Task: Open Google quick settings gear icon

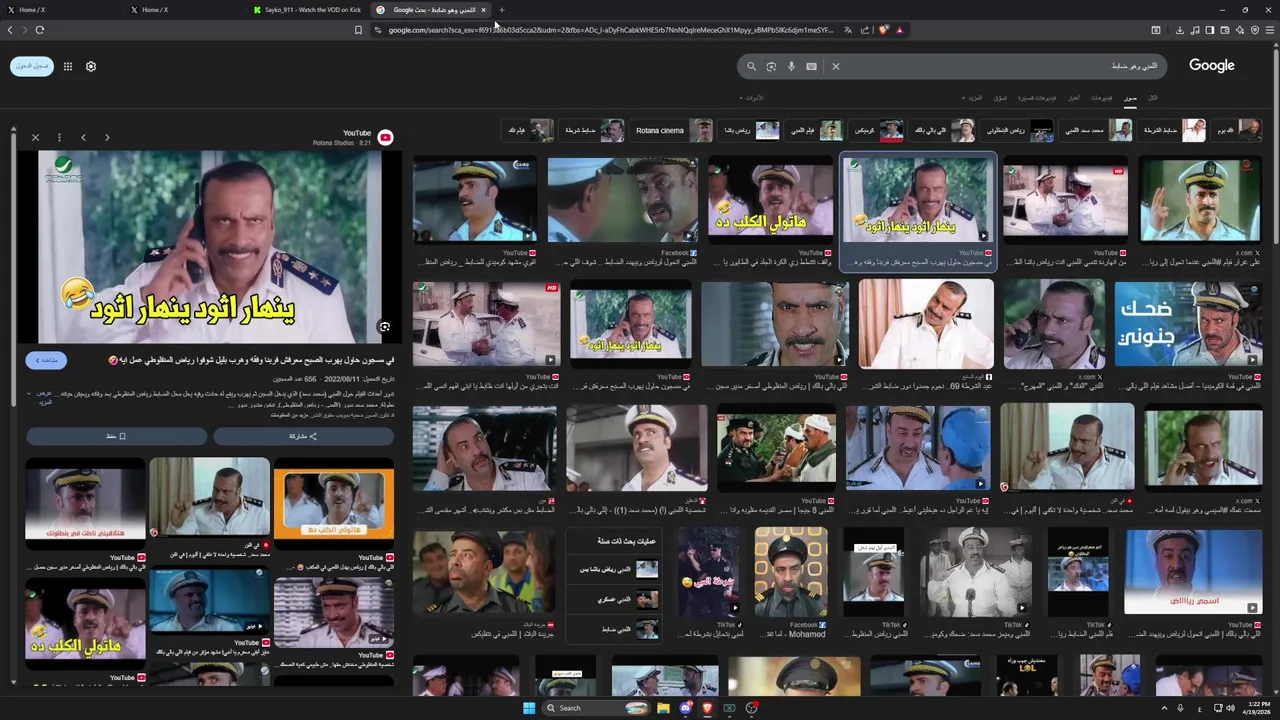Action: coord(91,66)
